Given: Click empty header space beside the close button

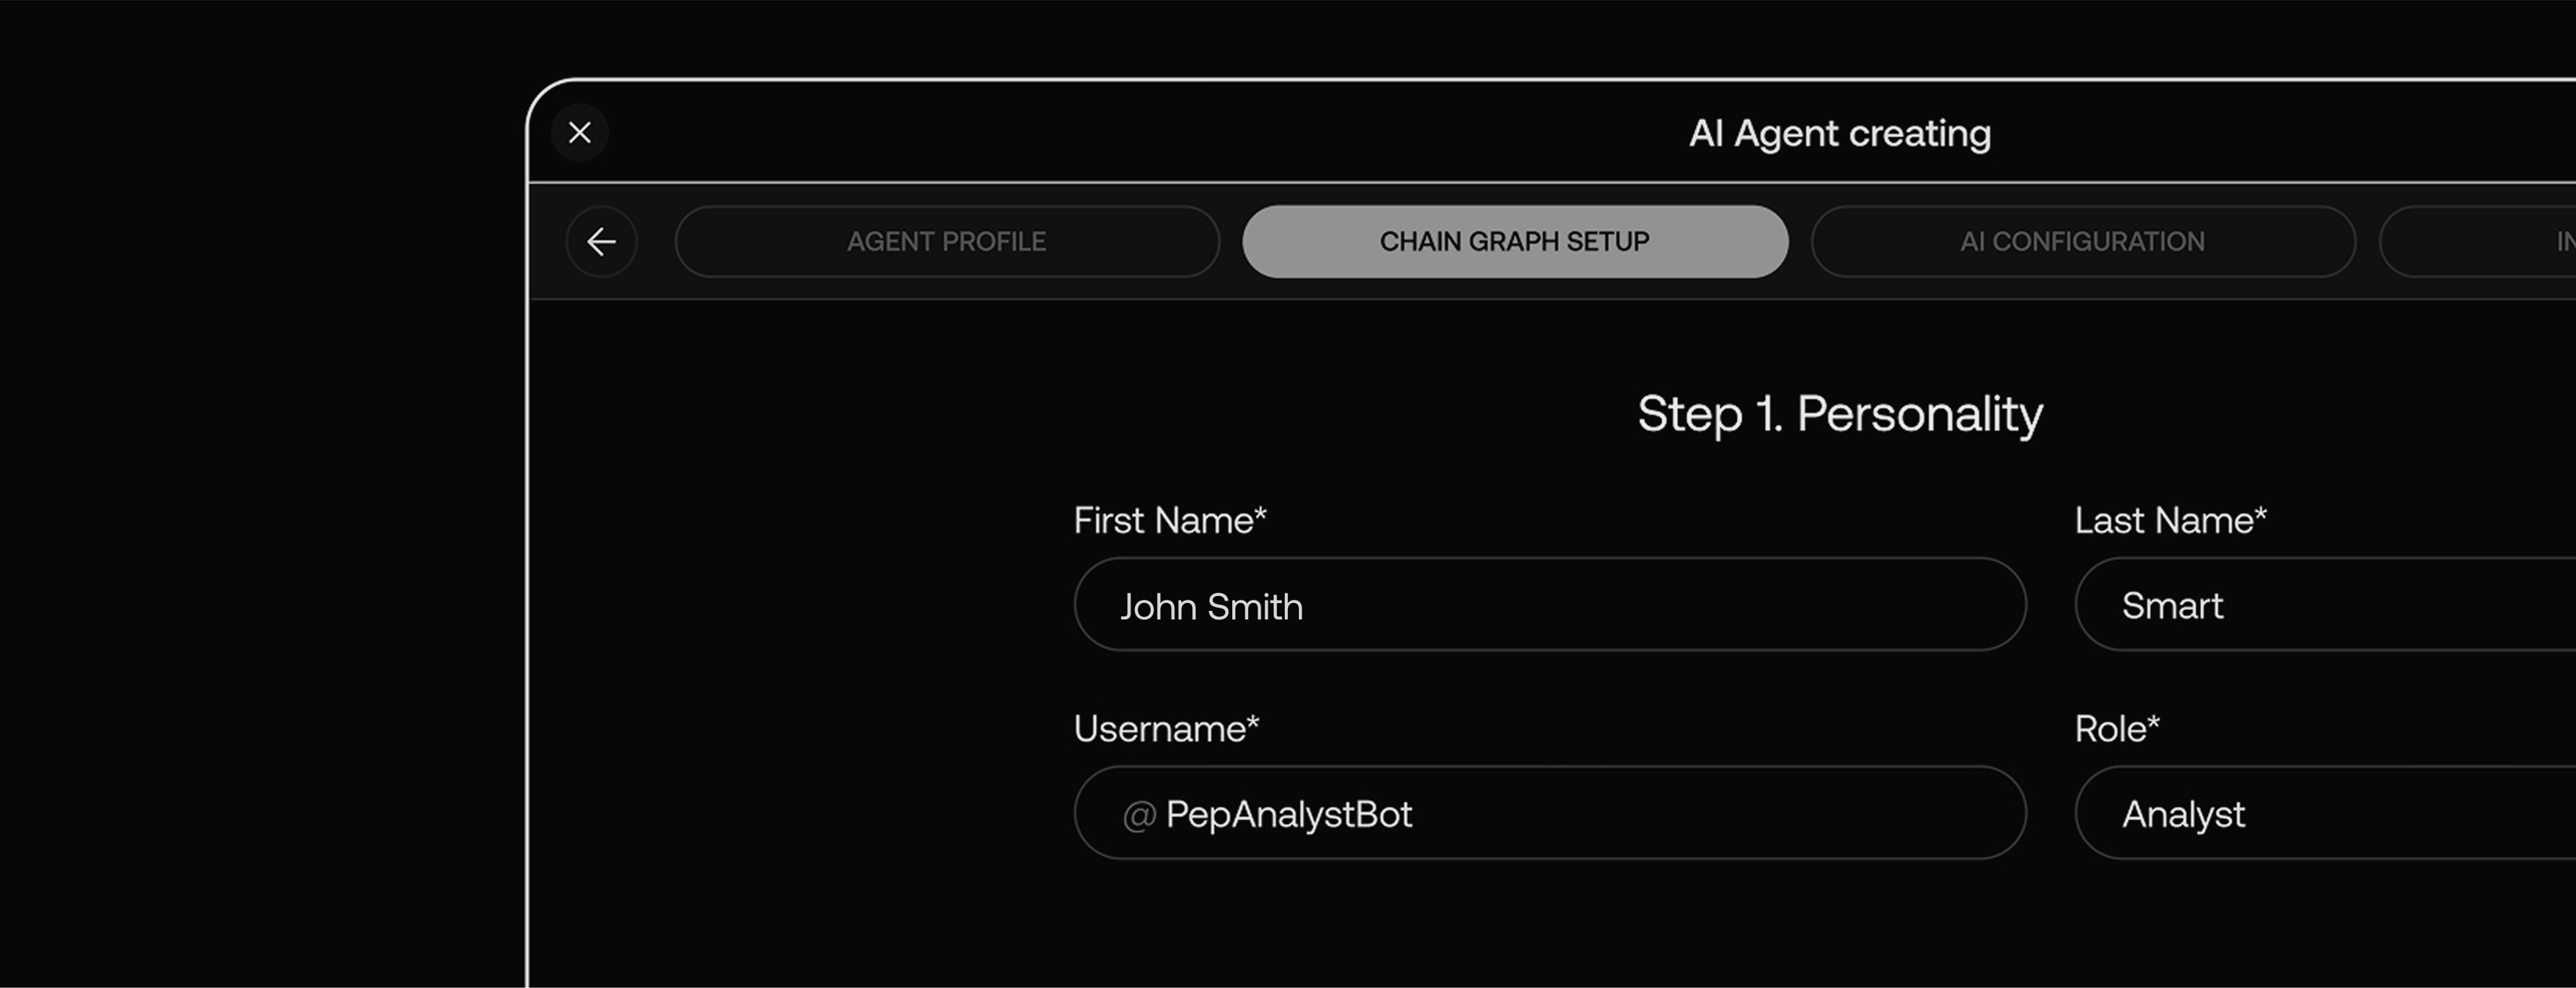Looking at the screenshot, I should [1000, 133].
